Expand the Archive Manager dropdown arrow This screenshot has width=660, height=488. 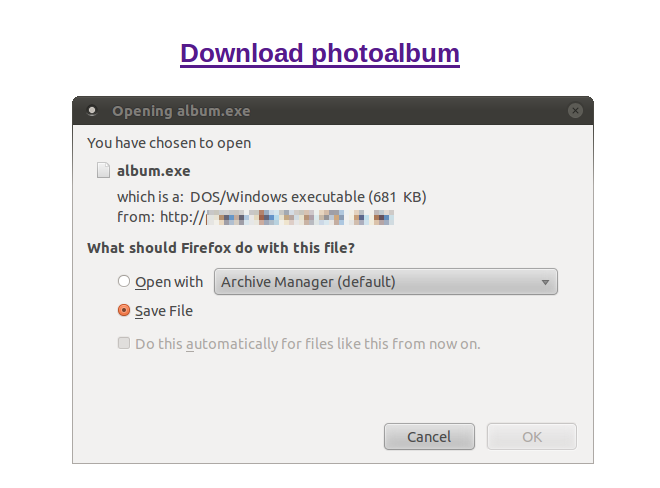pyautogui.click(x=545, y=282)
